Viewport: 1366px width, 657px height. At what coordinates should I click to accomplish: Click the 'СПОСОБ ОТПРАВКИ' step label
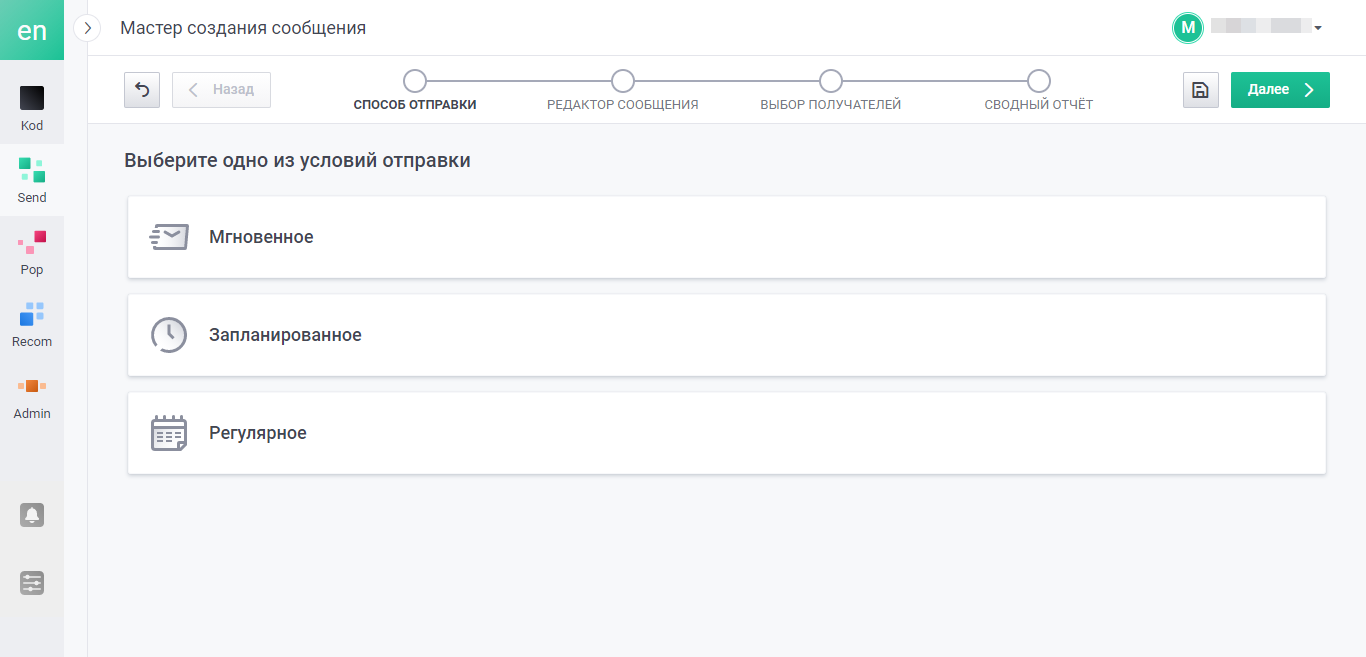tap(415, 105)
